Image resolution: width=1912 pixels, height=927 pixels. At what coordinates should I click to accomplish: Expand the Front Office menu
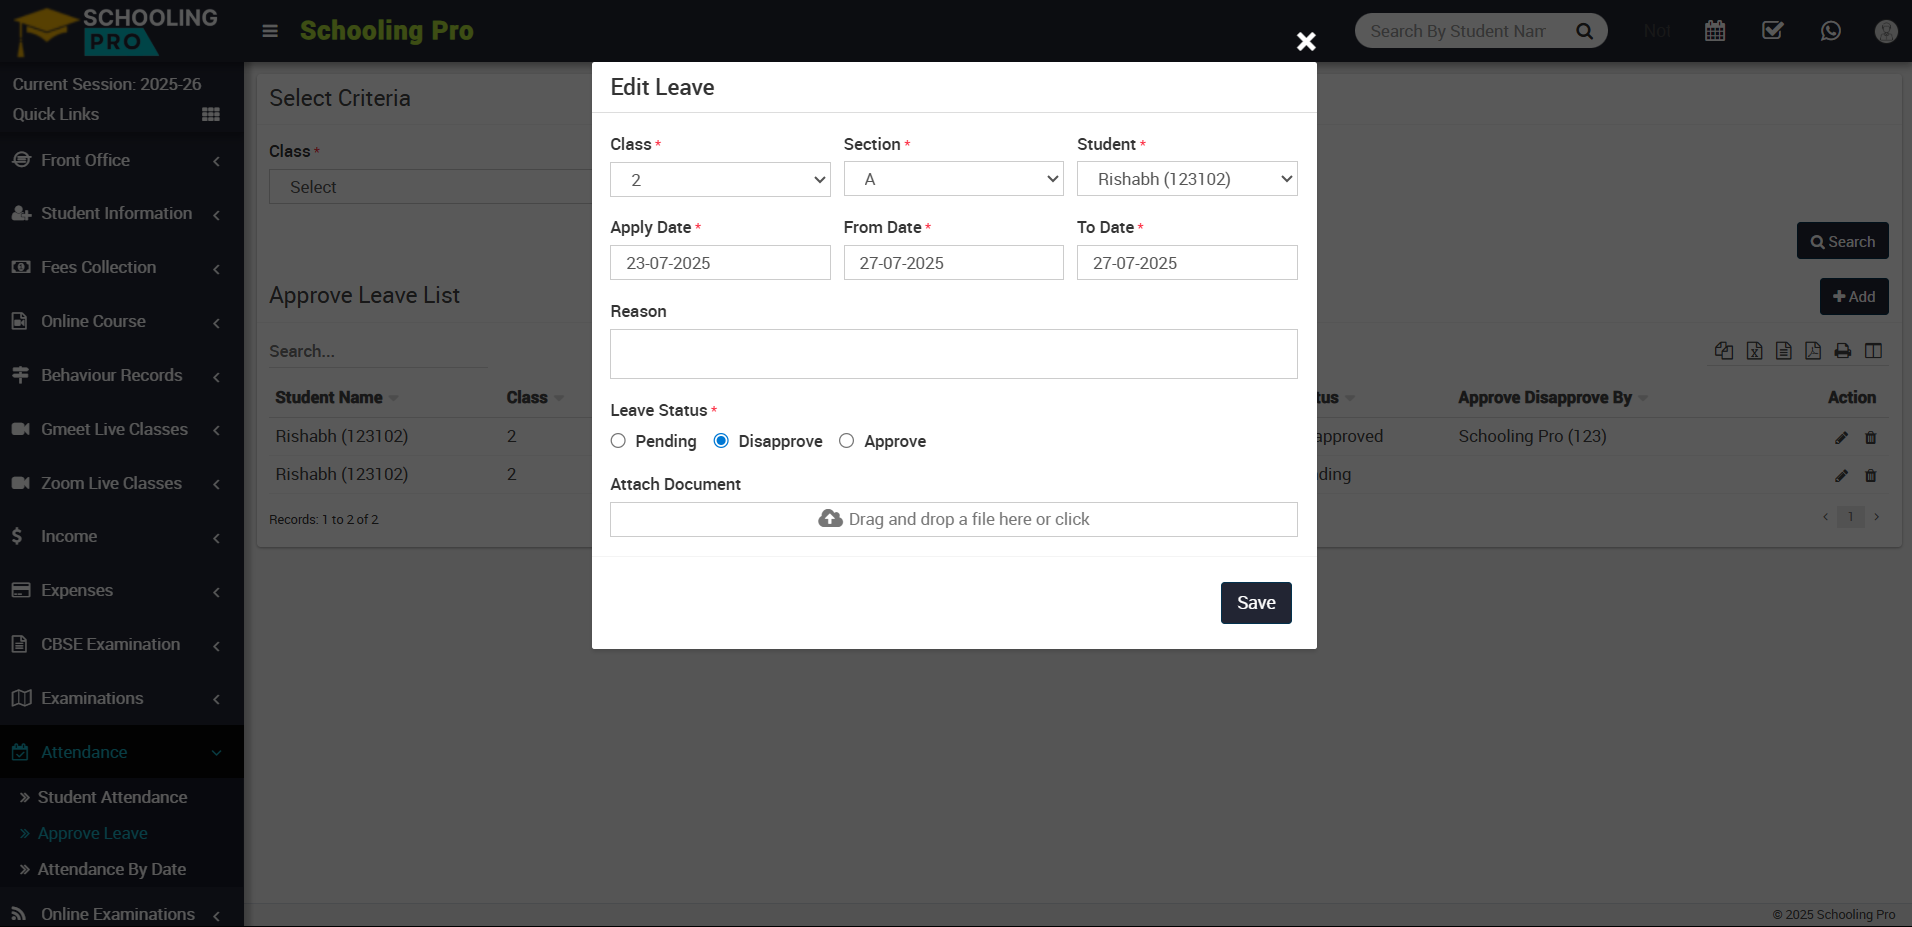(x=122, y=160)
